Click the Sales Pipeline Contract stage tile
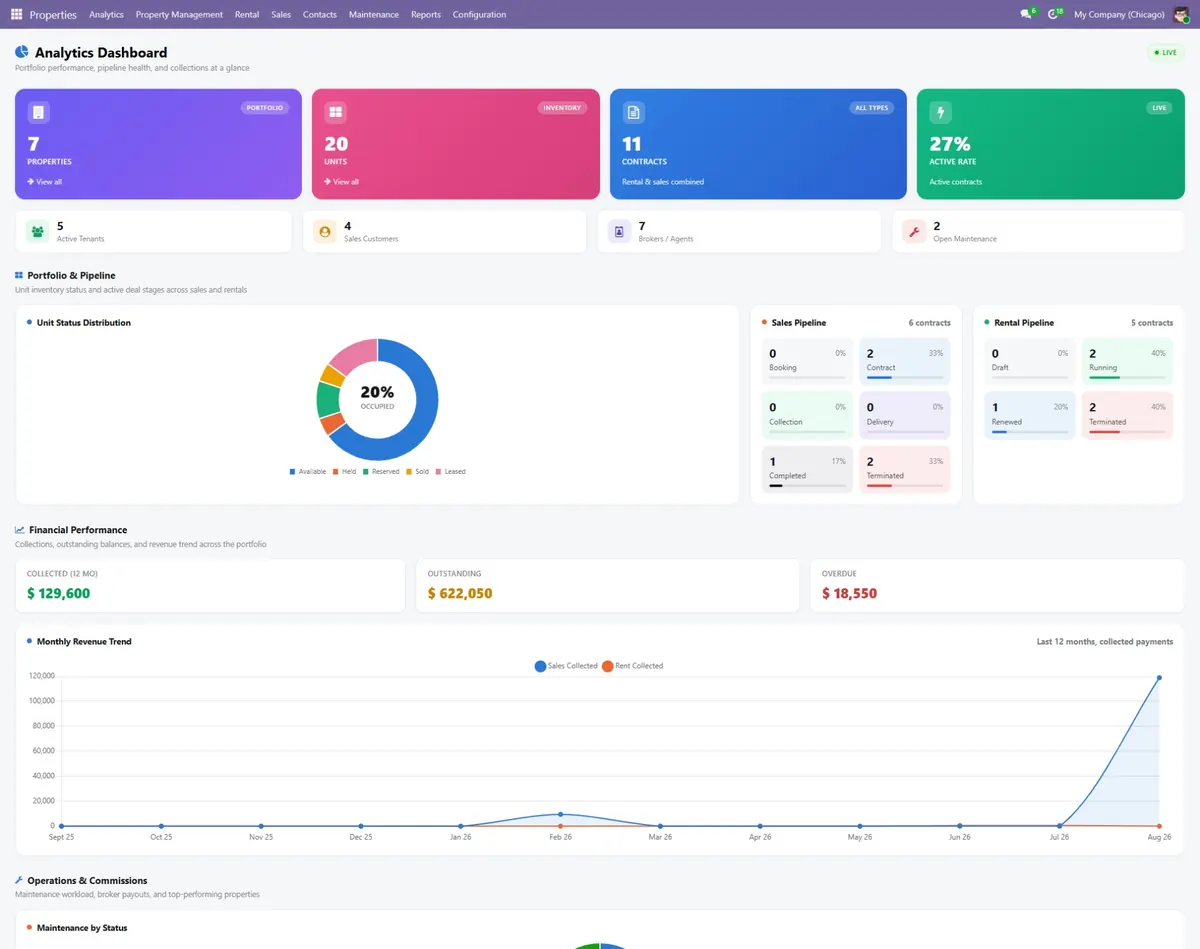 pos(904,361)
